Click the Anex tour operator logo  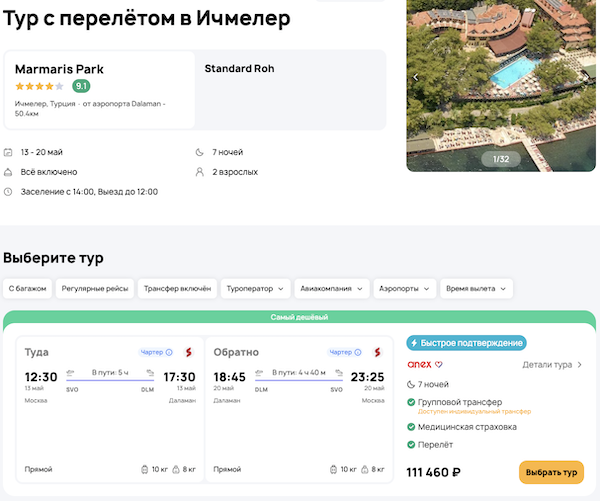pyautogui.click(x=420, y=364)
